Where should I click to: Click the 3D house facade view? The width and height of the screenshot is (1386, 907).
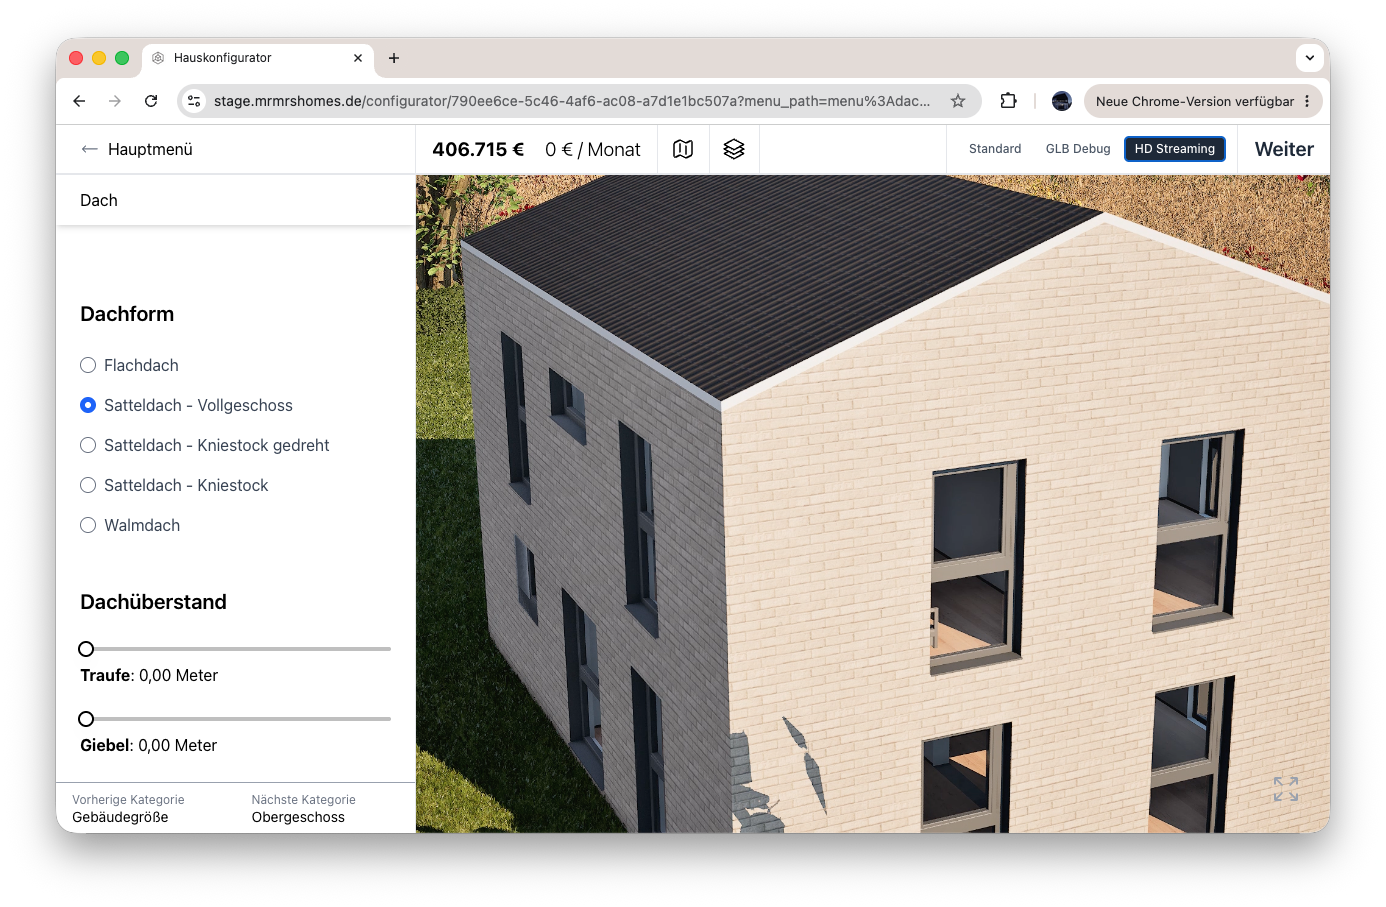pos(873,504)
